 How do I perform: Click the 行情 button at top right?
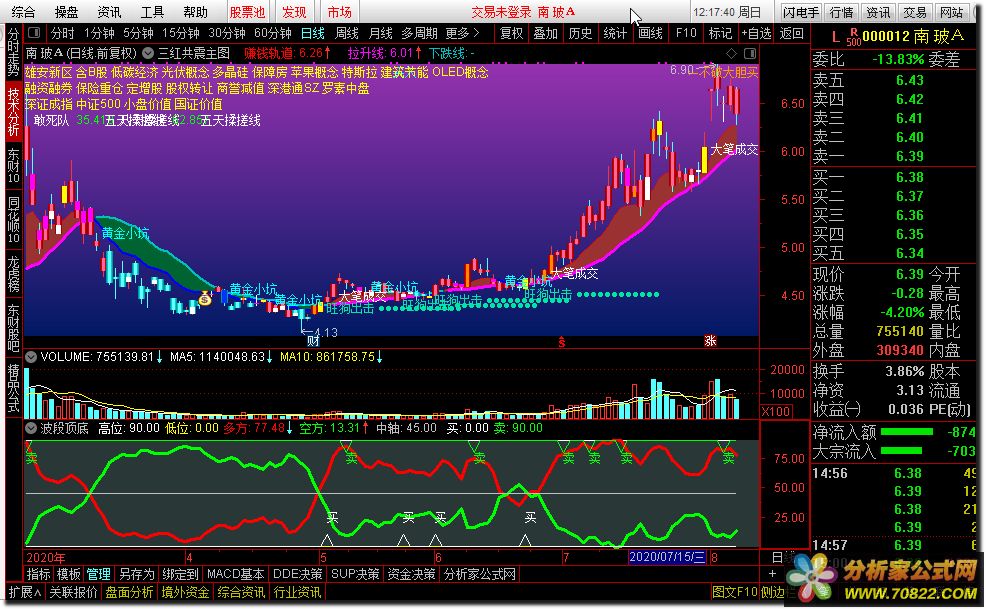click(841, 12)
